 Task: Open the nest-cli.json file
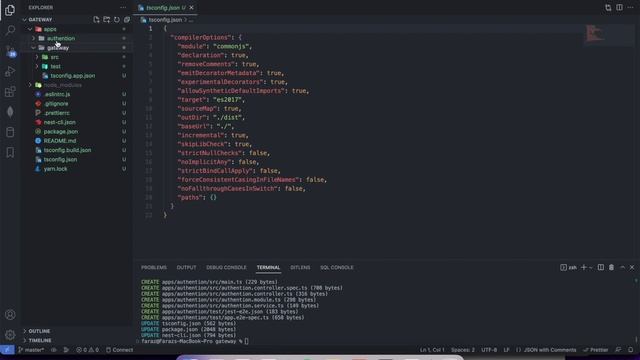point(60,122)
